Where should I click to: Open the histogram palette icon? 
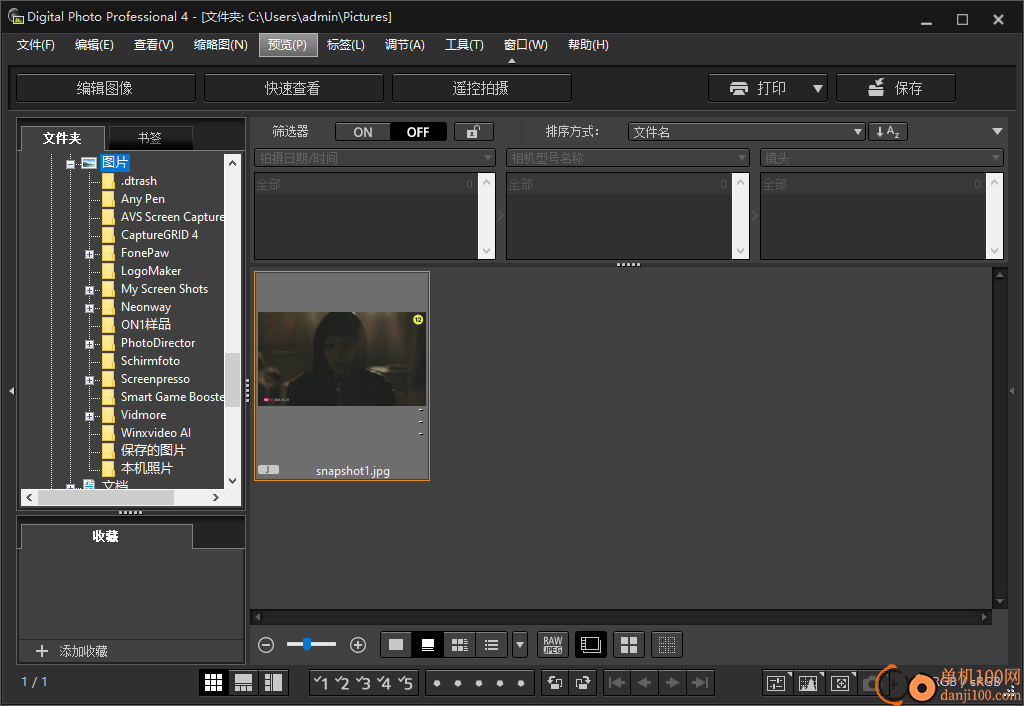pyautogui.click(x=808, y=684)
